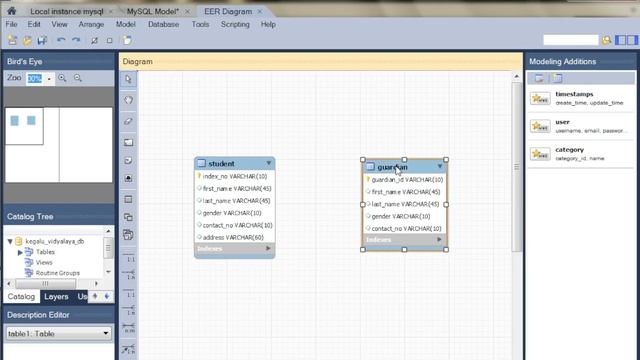Select the place text note tool

129,160
